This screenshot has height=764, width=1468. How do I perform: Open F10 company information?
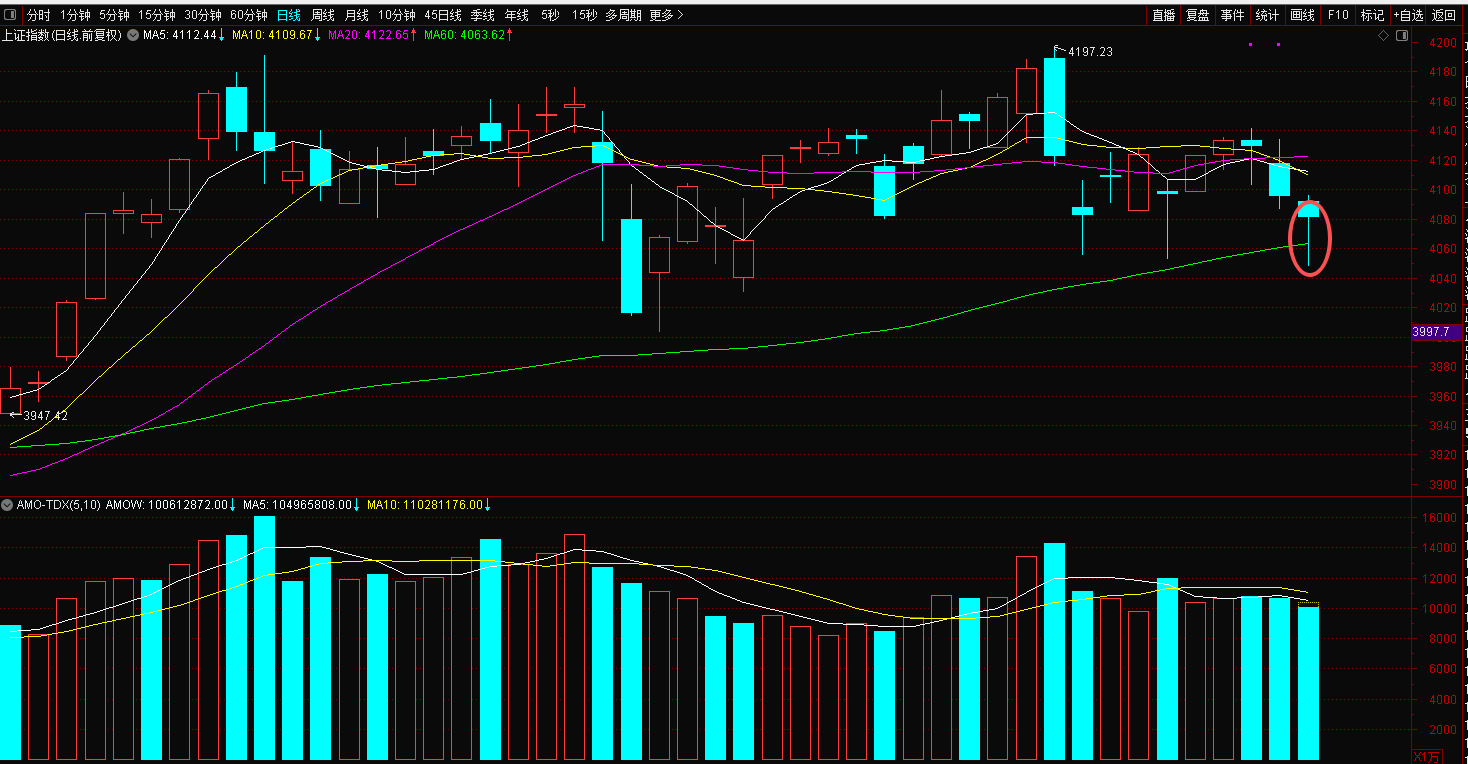point(1337,15)
